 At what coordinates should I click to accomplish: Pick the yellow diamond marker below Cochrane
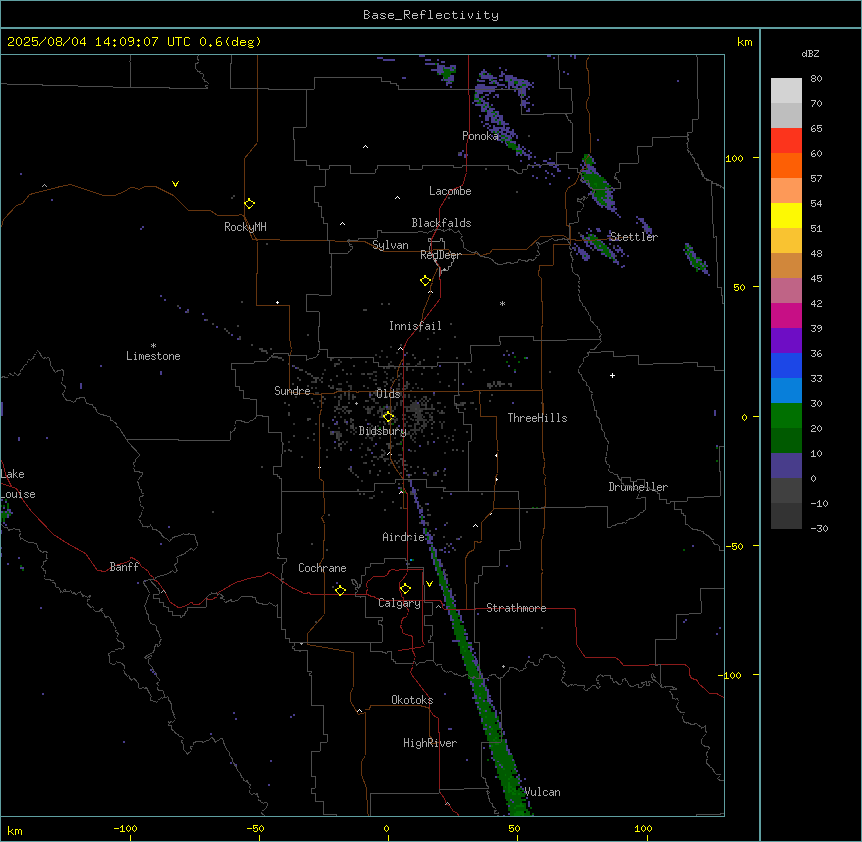click(340, 590)
